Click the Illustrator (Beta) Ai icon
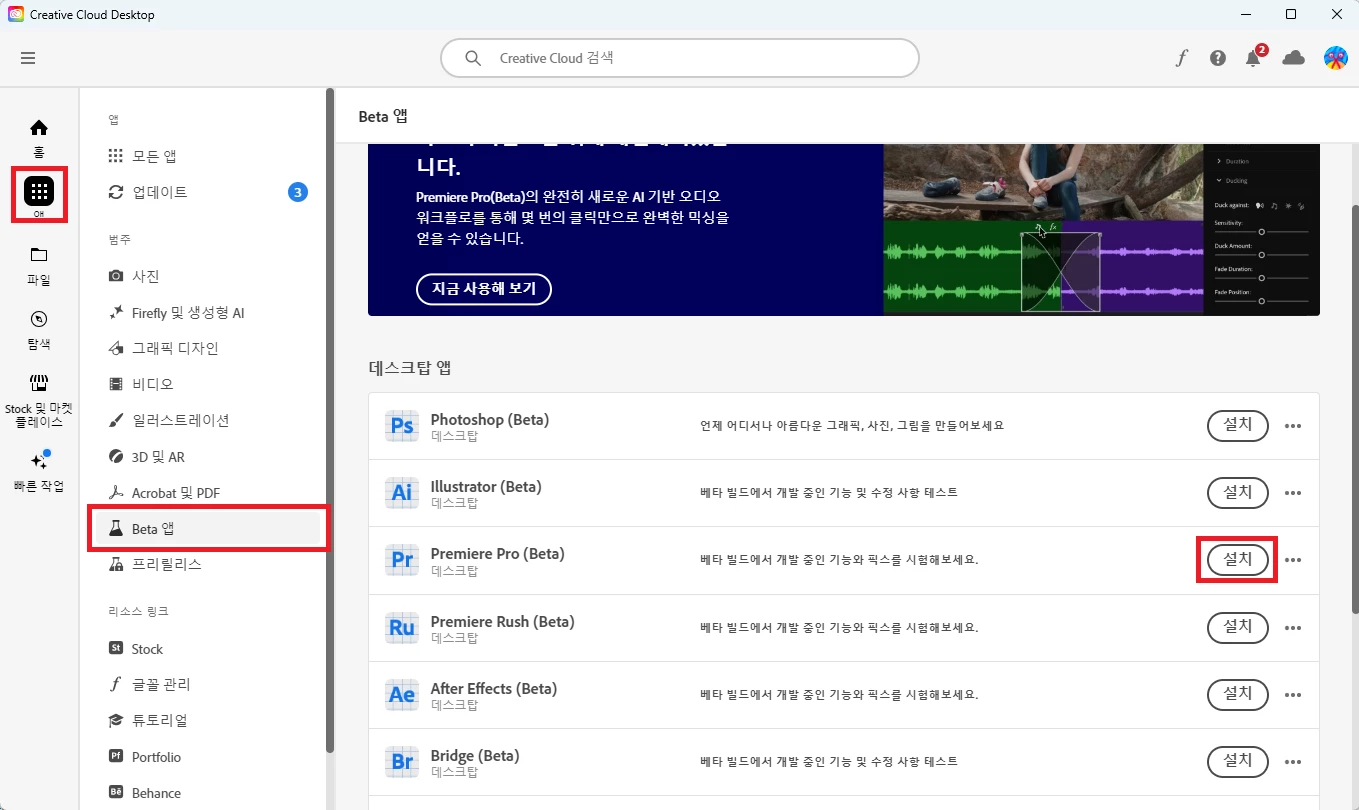The image size is (1359, 810). (402, 493)
